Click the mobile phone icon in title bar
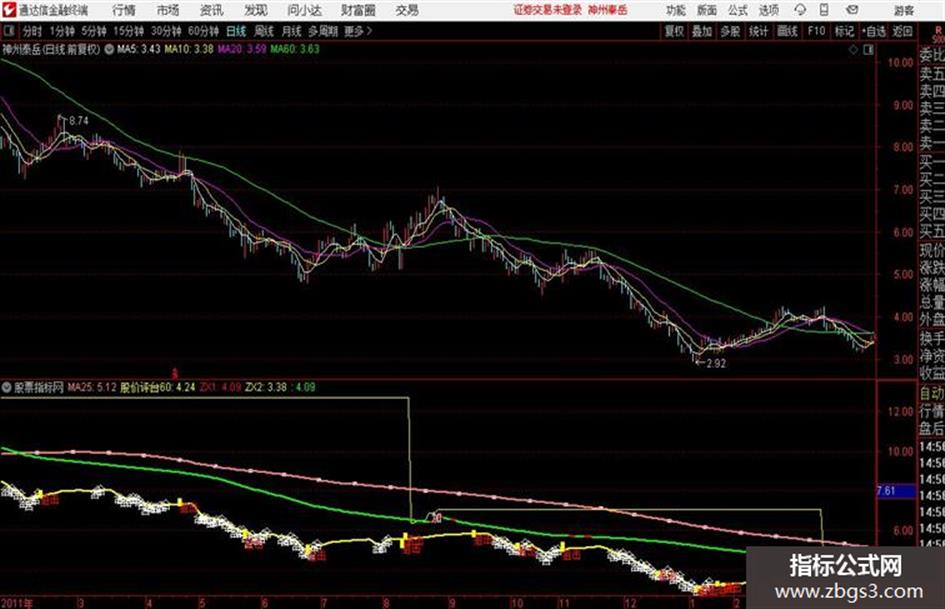 [x=824, y=10]
